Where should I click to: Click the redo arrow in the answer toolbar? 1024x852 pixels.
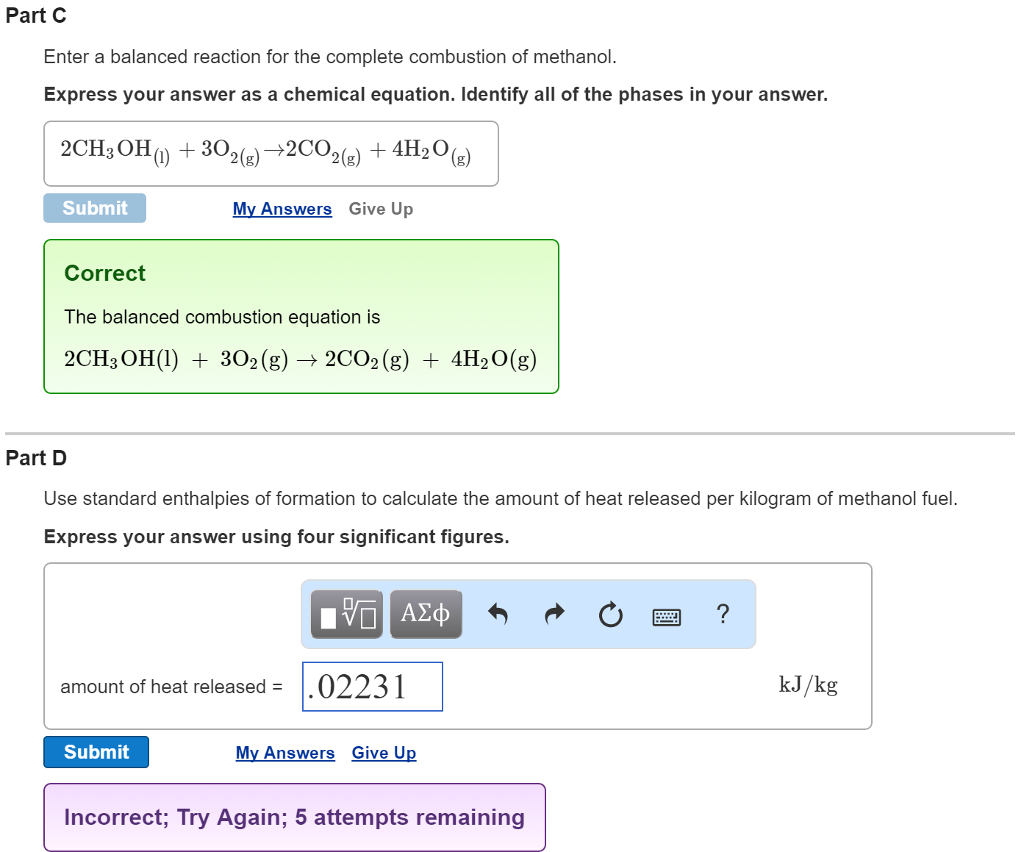coord(554,614)
